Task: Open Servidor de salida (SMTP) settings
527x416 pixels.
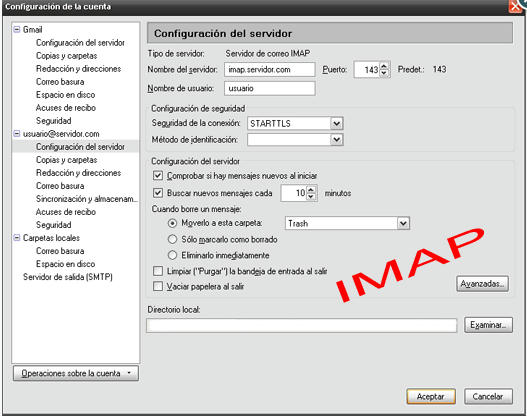Action: (x=68, y=277)
